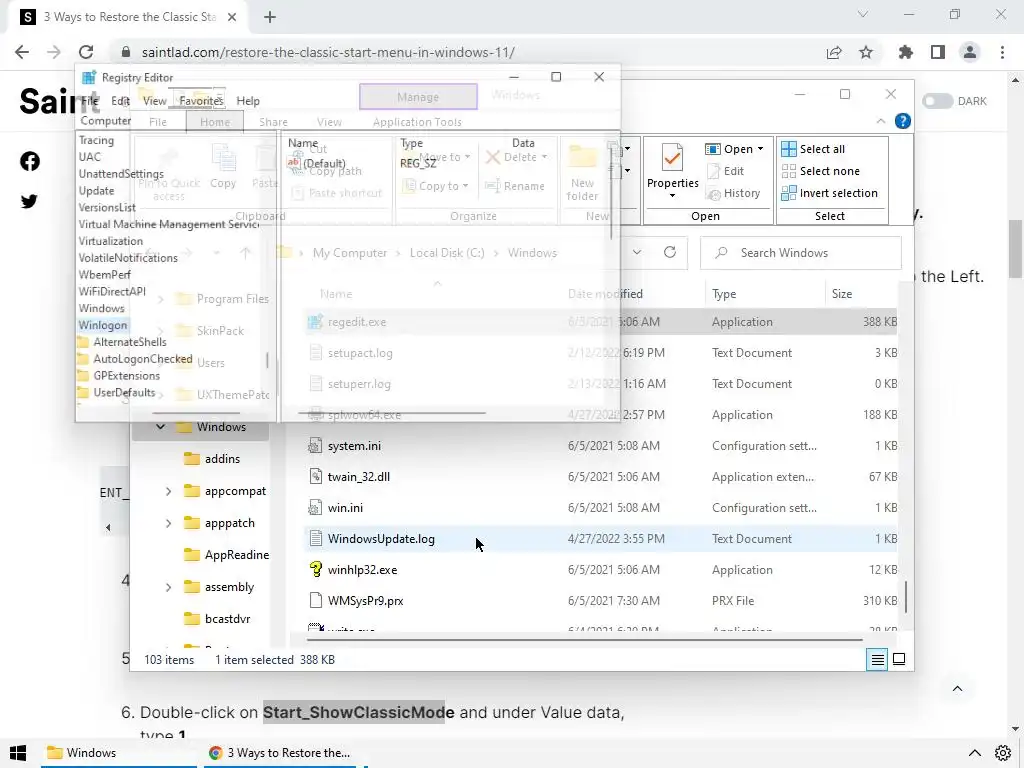Click the Search Windows field
1024x768 pixels.
801,253
